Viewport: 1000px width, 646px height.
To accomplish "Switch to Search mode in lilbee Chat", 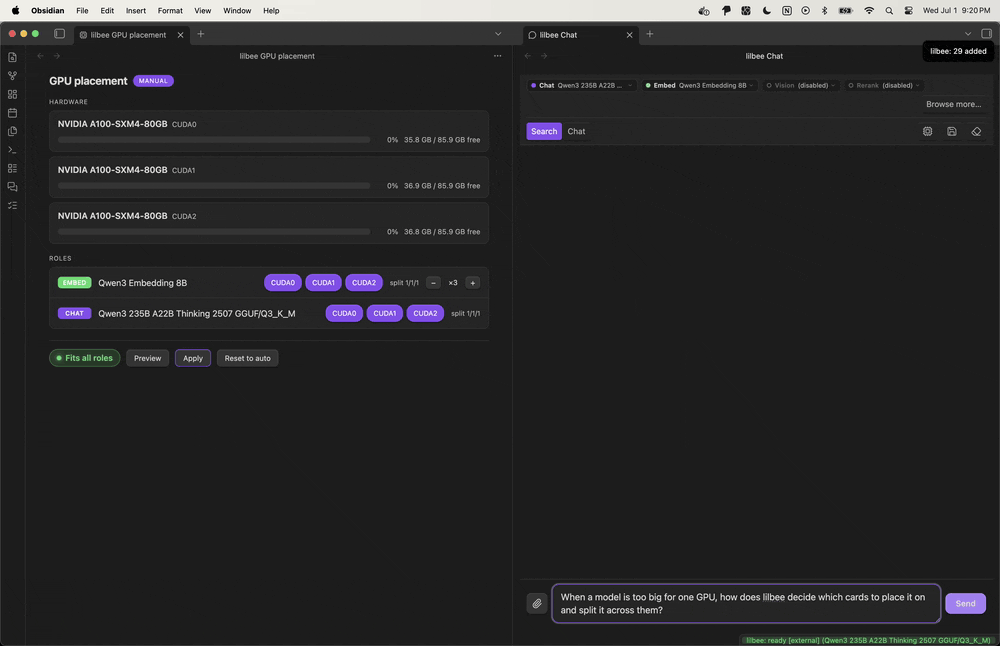I will [x=544, y=131].
